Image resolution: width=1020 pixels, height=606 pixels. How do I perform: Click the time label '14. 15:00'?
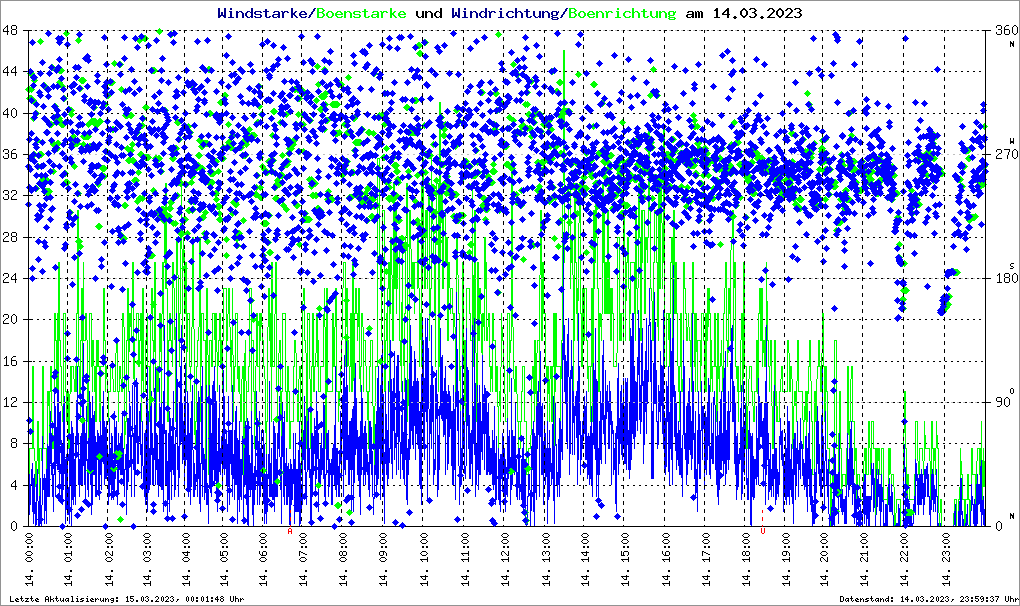(626, 559)
